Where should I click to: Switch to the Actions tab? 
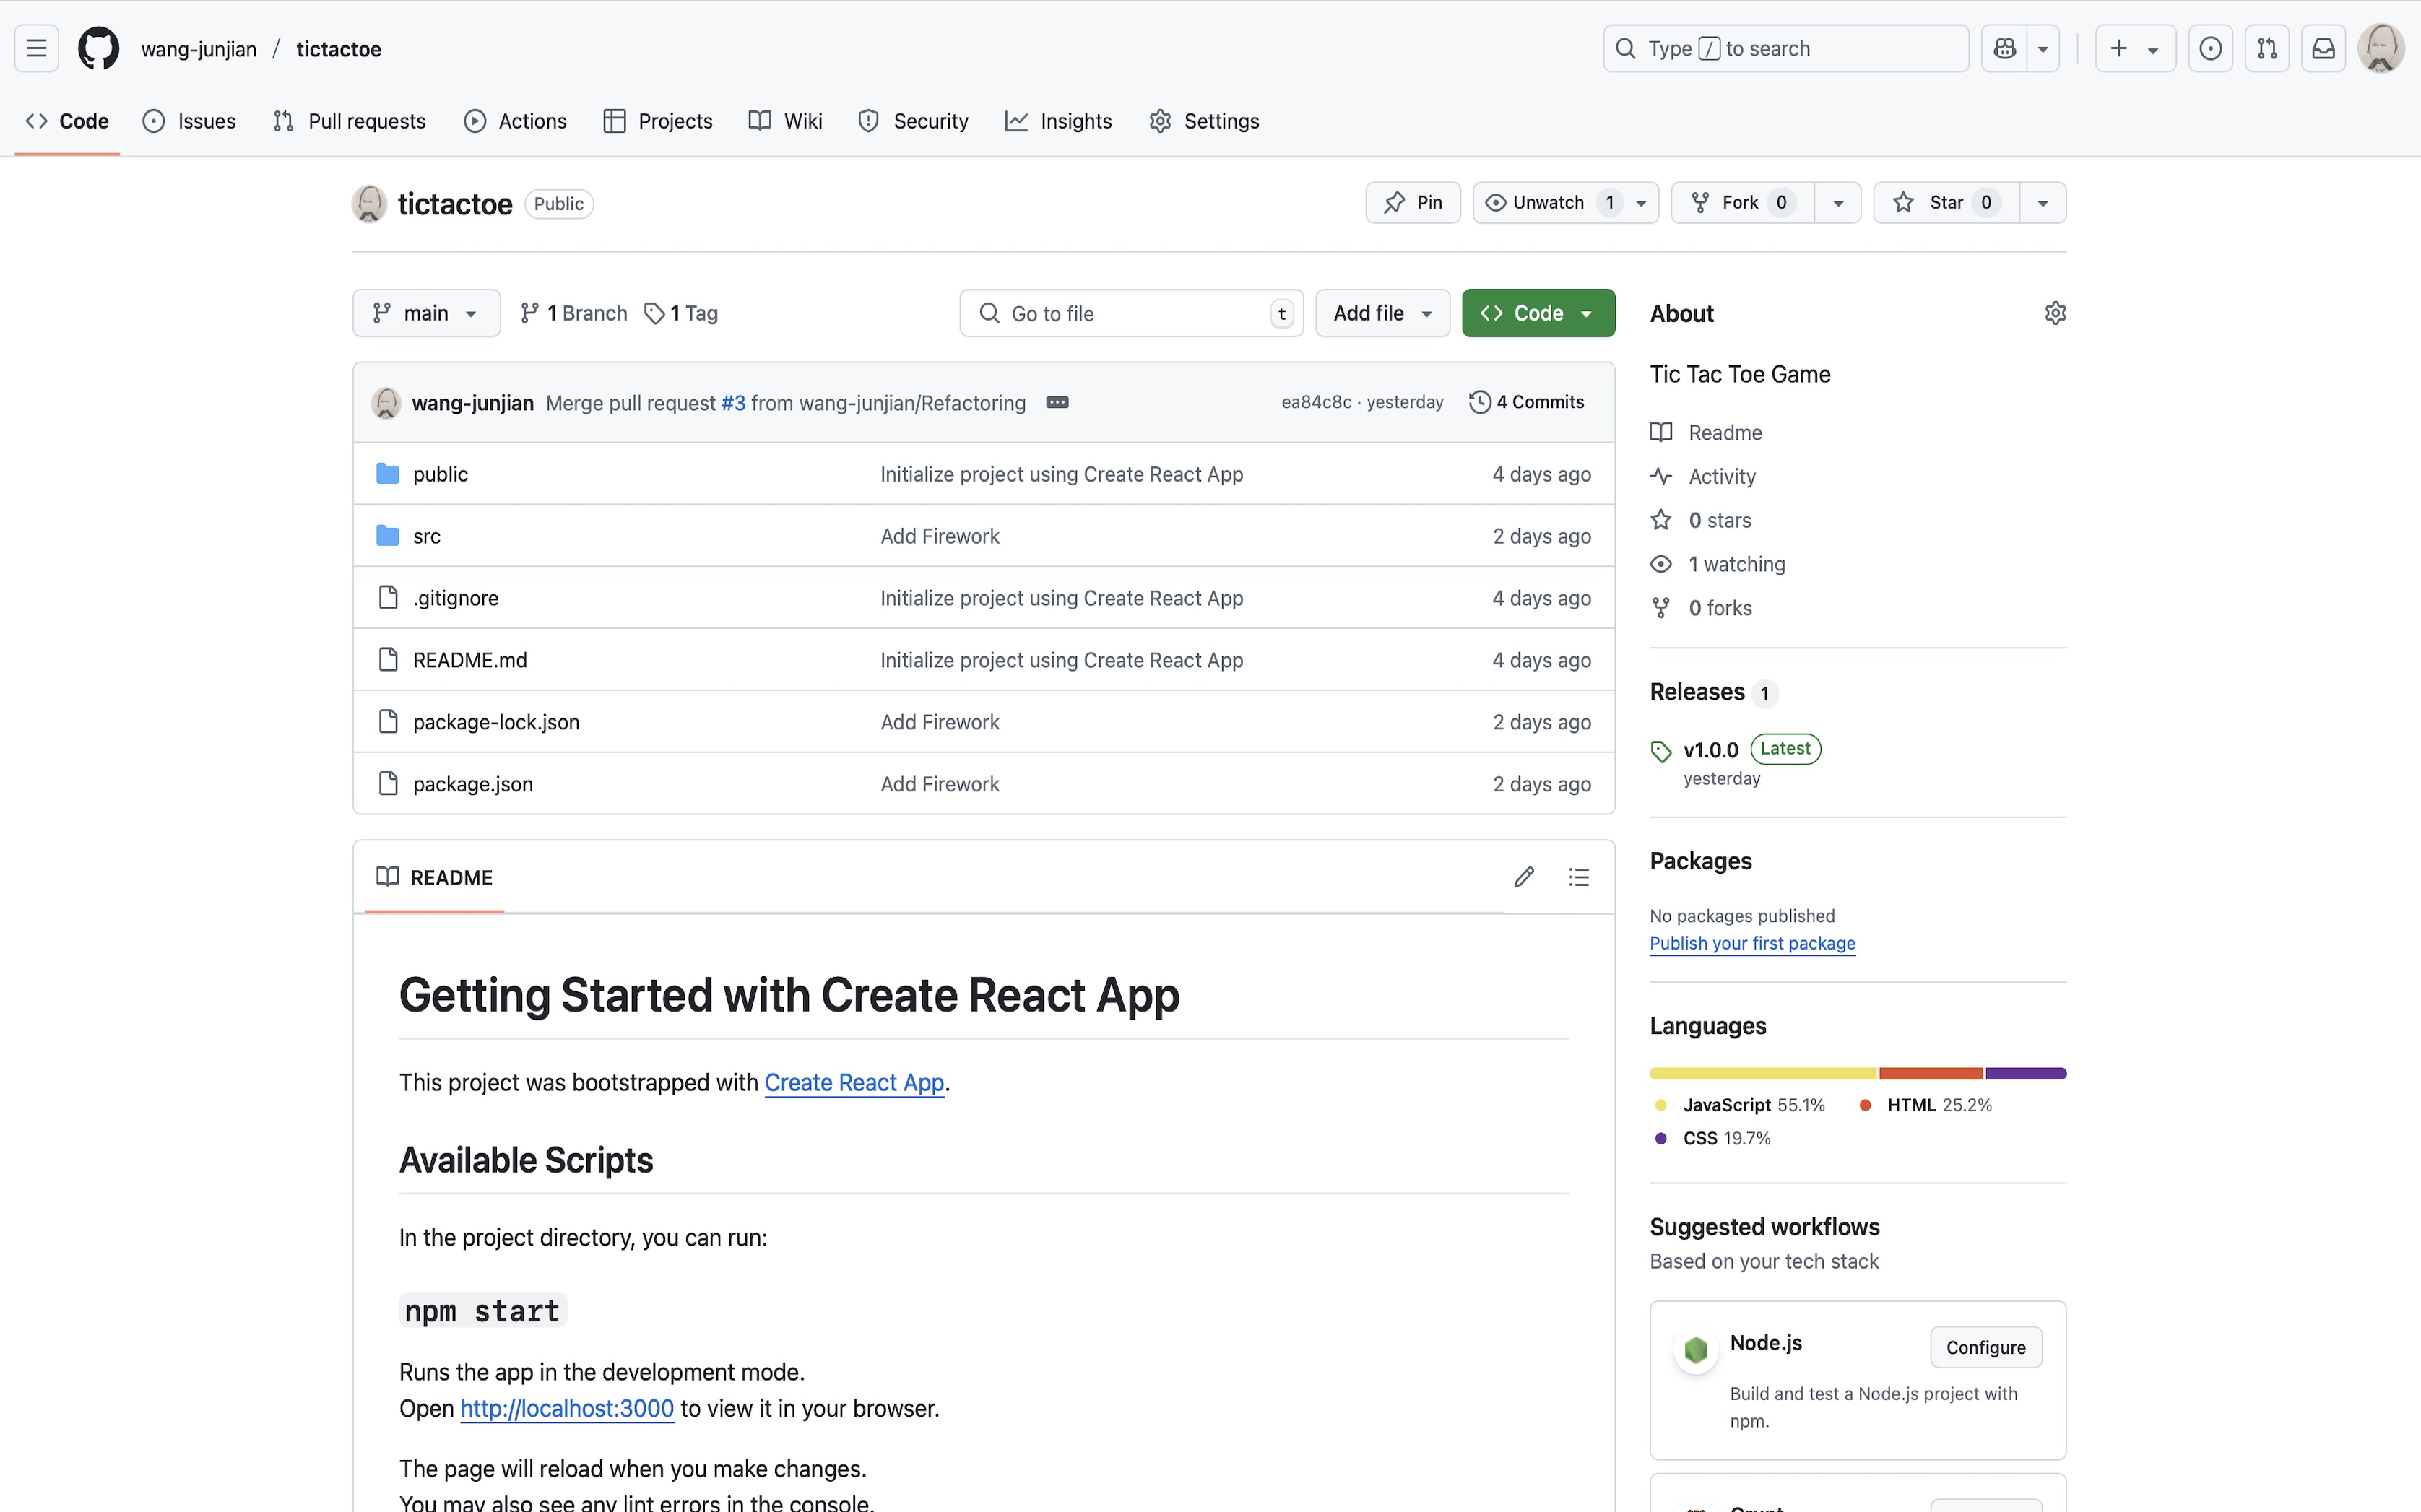coord(515,121)
